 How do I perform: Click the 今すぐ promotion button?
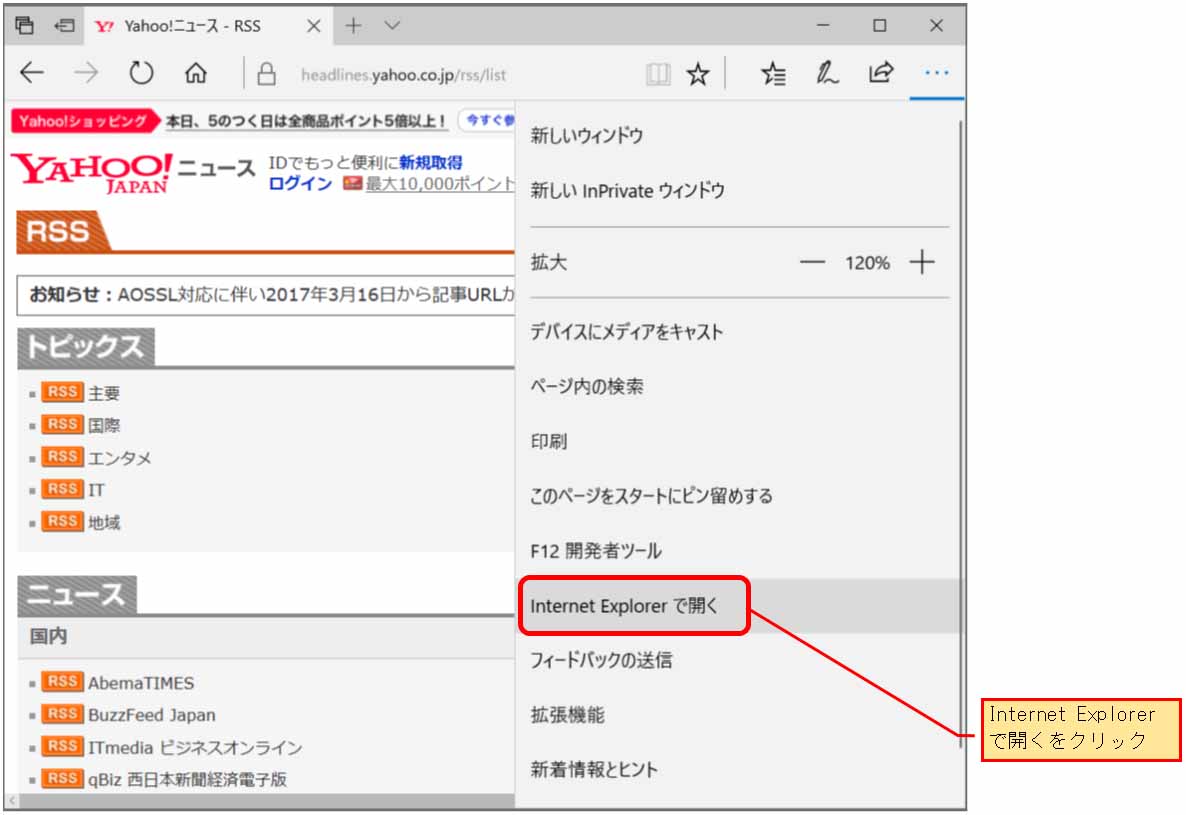(488, 120)
